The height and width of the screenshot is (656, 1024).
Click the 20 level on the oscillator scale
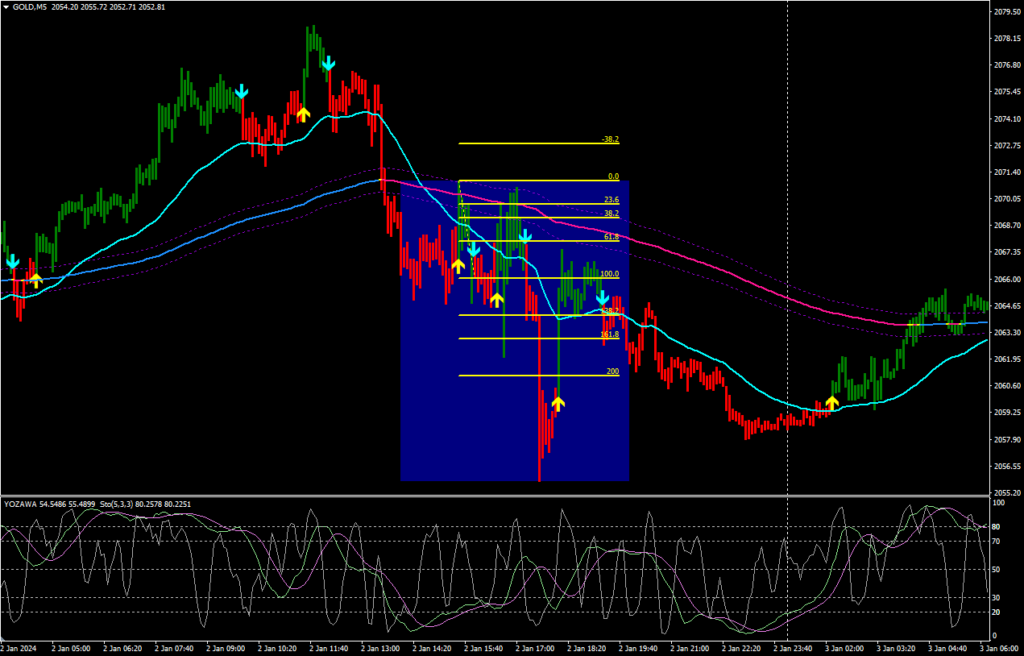point(996,612)
